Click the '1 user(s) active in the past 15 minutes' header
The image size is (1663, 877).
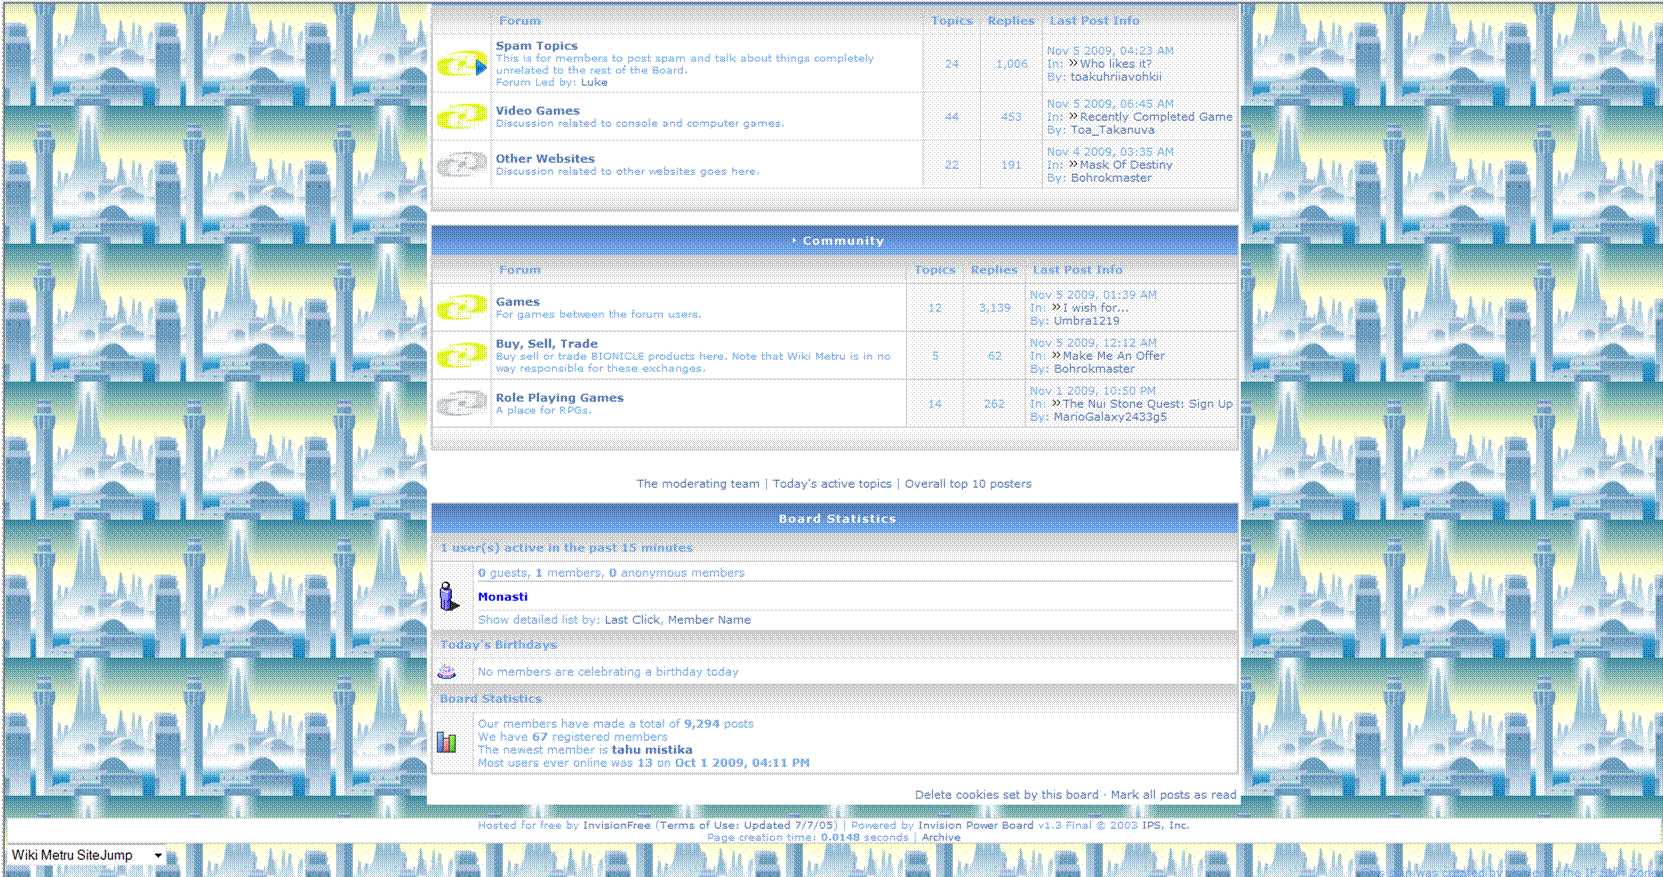click(x=566, y=548)
